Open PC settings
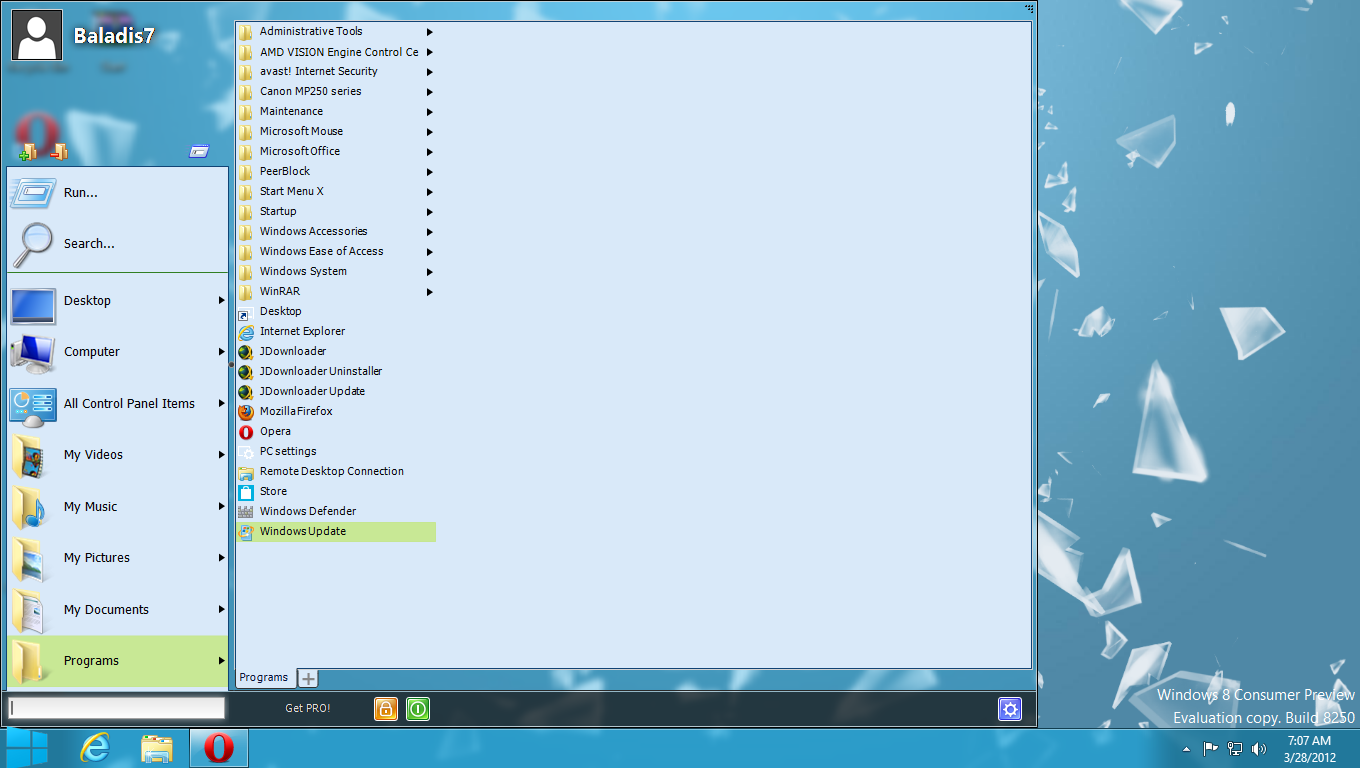 point(336,451)
